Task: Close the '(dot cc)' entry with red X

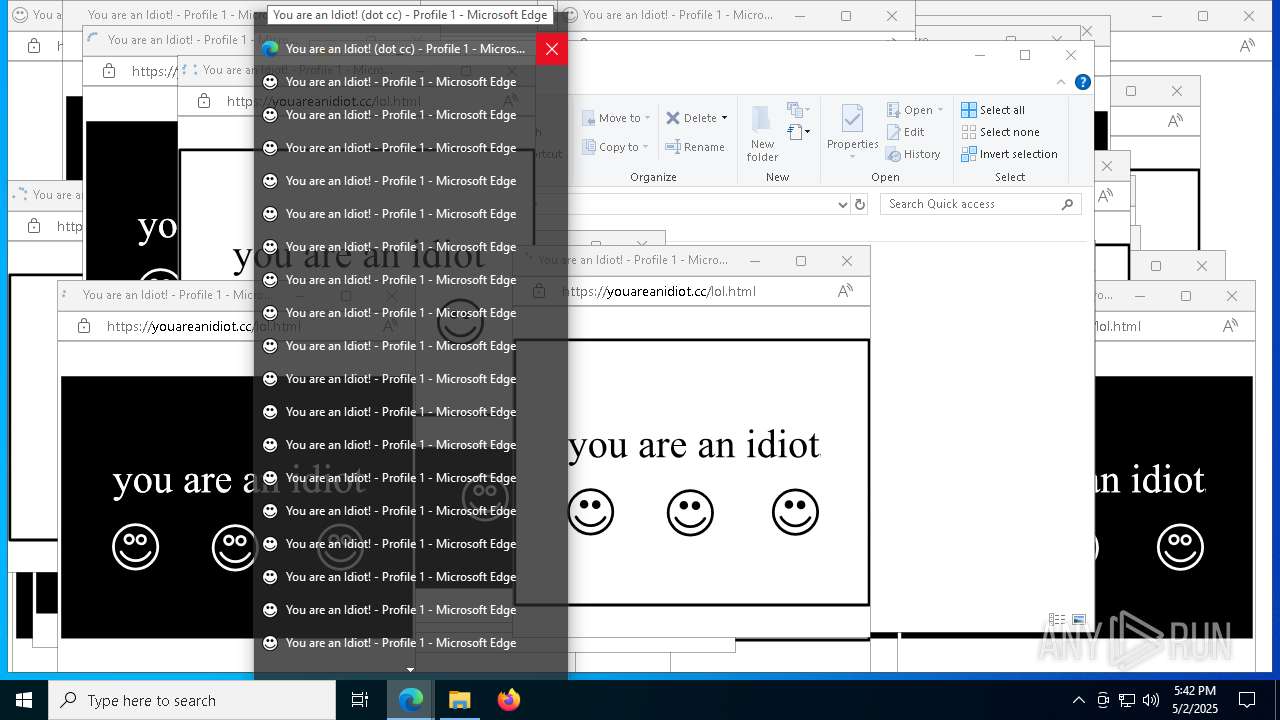Action: [552, 48]
